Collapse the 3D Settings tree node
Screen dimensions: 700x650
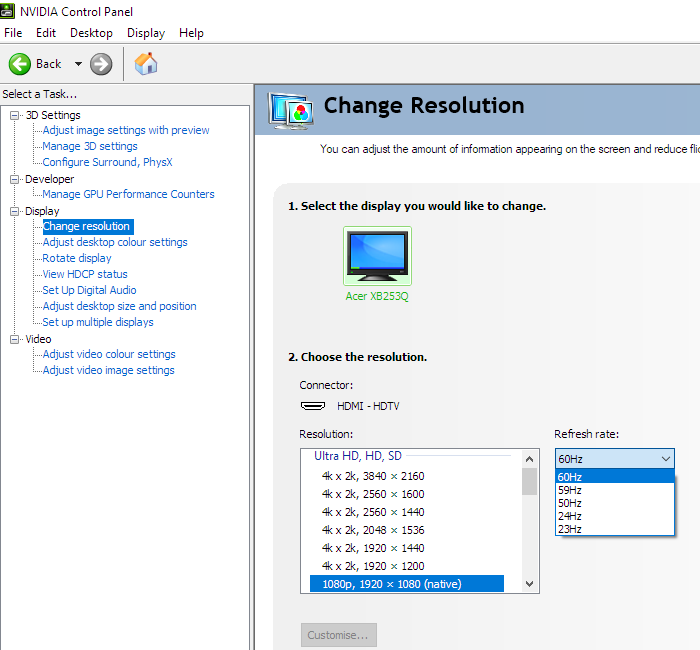[x=14, y=115]
